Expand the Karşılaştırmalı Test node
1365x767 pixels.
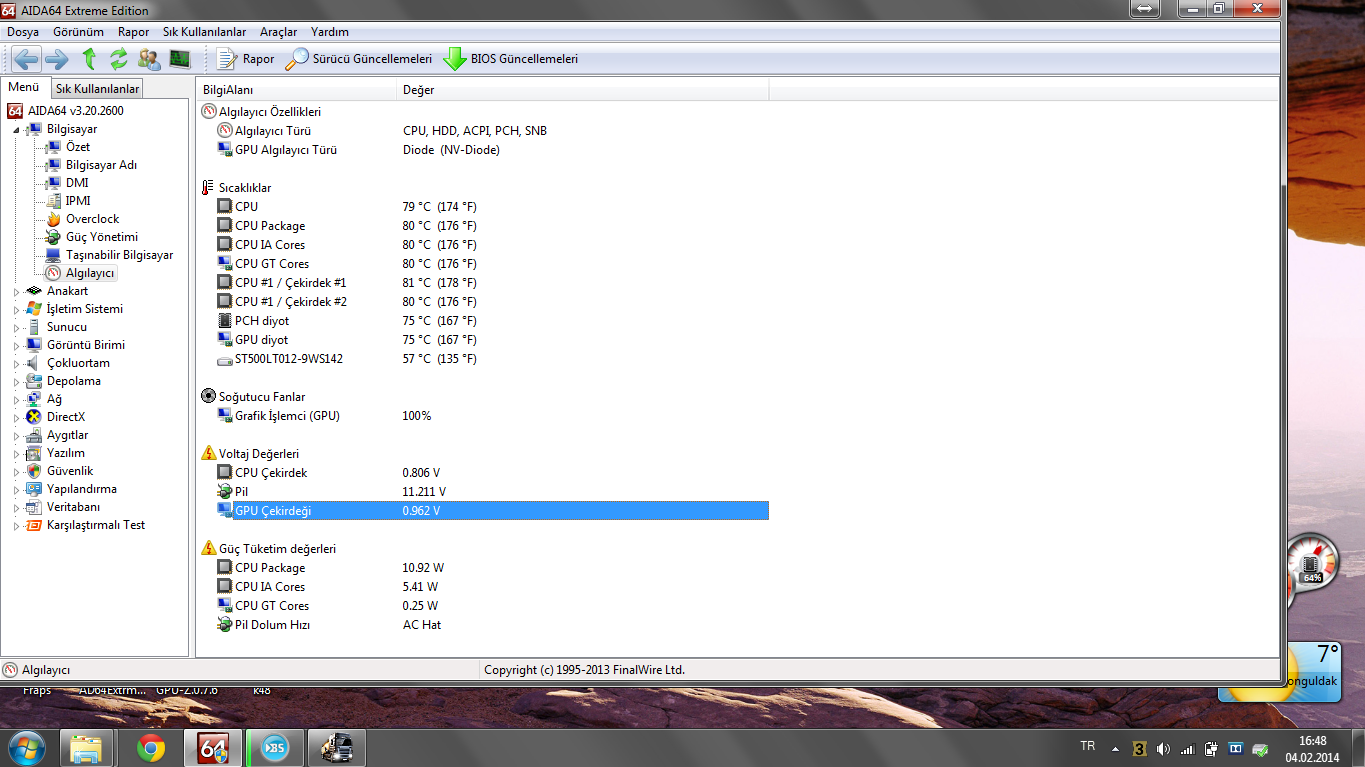click(x=17, y=526)
